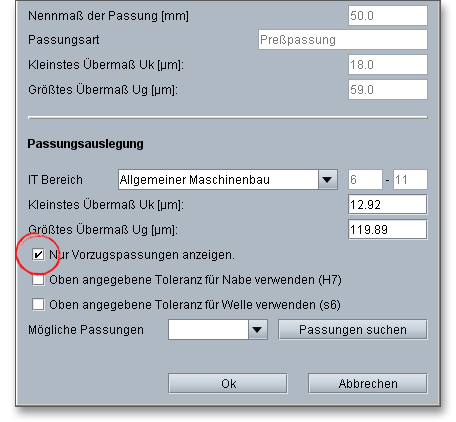456x422 pixels.
Task: Enable Toleranz für Welle verwenden (s6)
Action: point(38,304)
